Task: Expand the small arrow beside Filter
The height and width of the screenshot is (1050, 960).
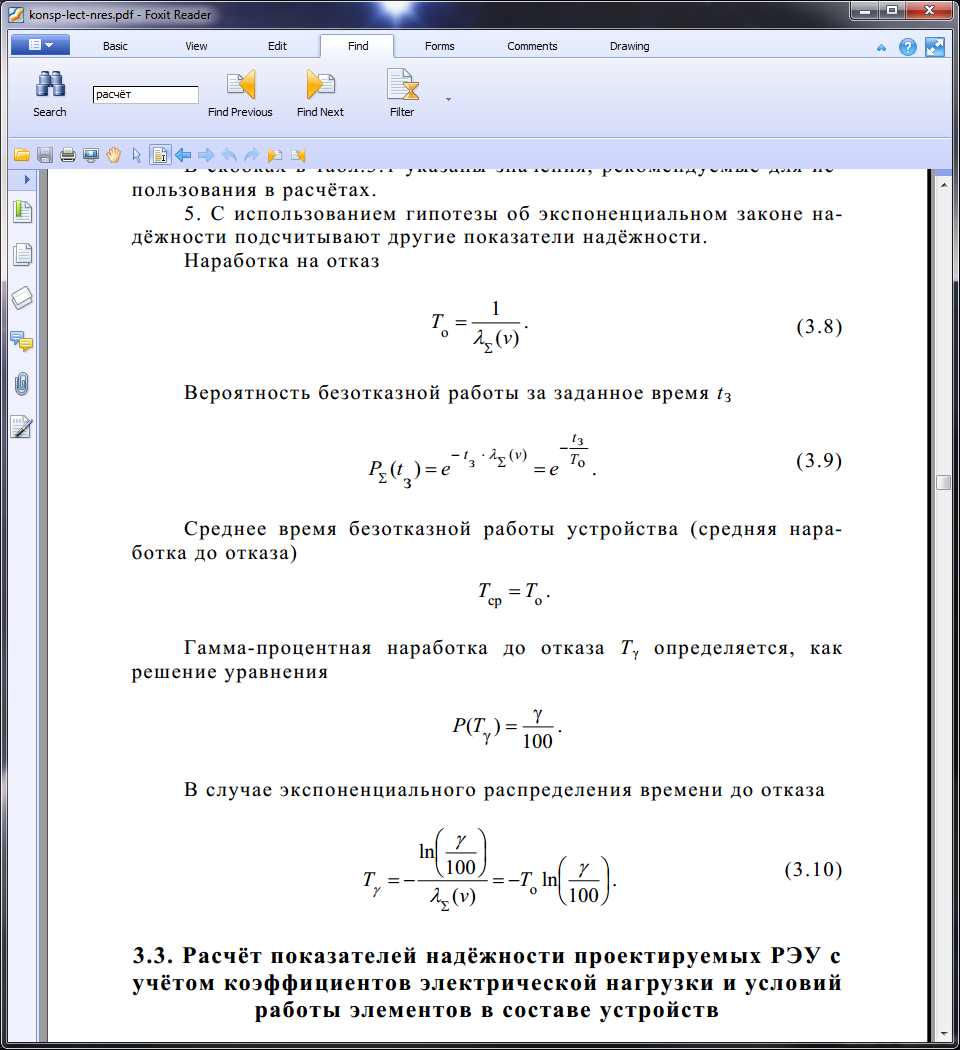Action: tap(449, 99)
